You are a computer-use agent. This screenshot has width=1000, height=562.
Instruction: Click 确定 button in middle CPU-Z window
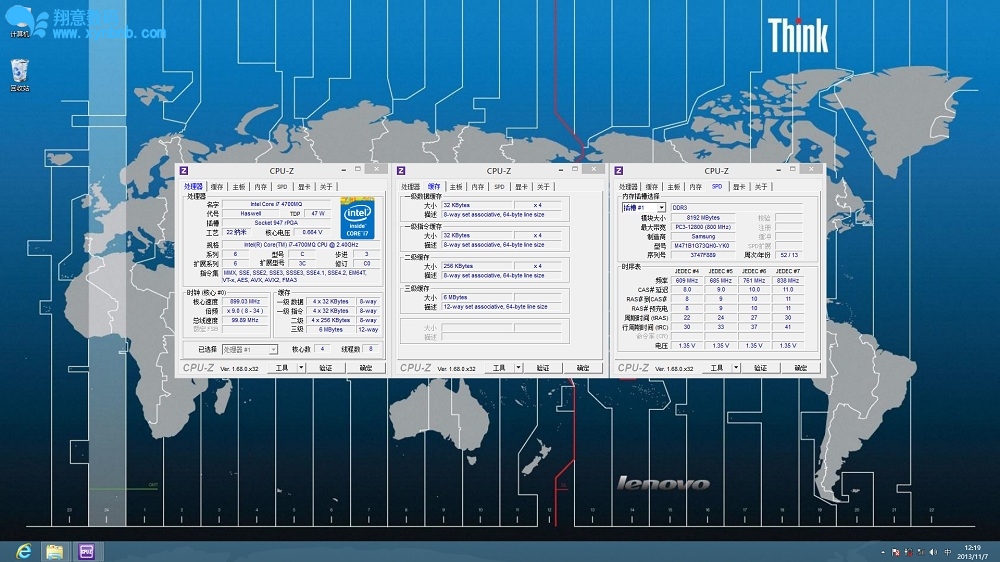coord(584,368)
